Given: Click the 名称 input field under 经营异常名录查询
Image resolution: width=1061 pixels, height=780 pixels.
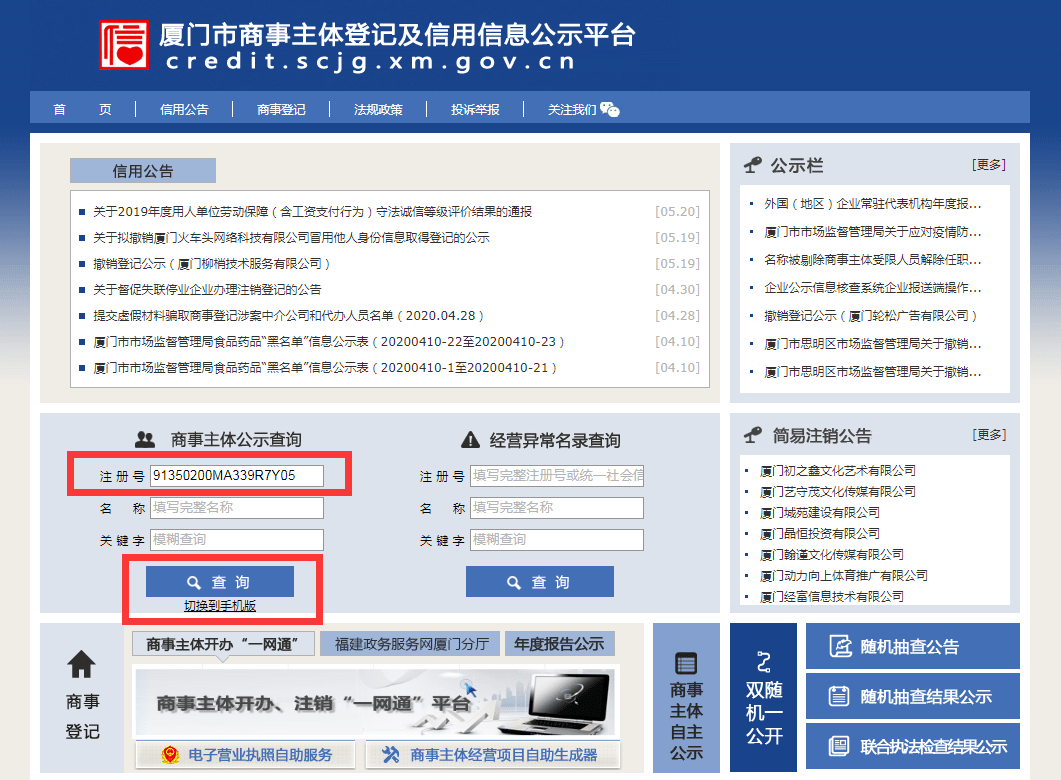Looking at the screenshot, I should pos(556,508).
